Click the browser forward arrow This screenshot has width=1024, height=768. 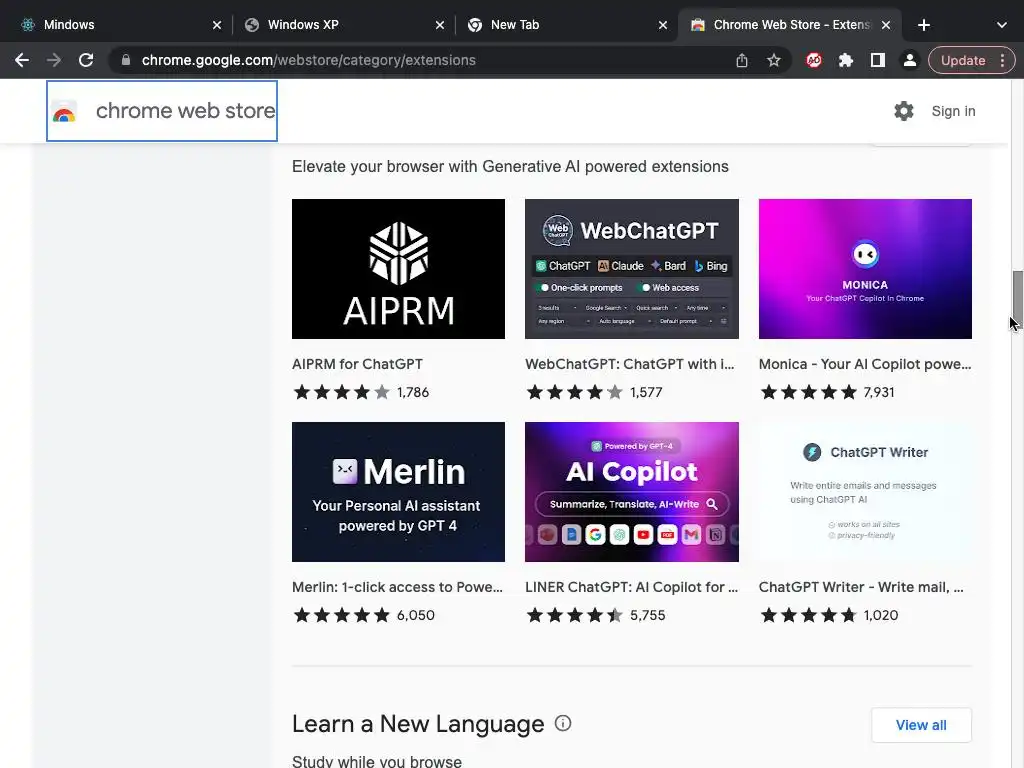click(x=54, y=60)
